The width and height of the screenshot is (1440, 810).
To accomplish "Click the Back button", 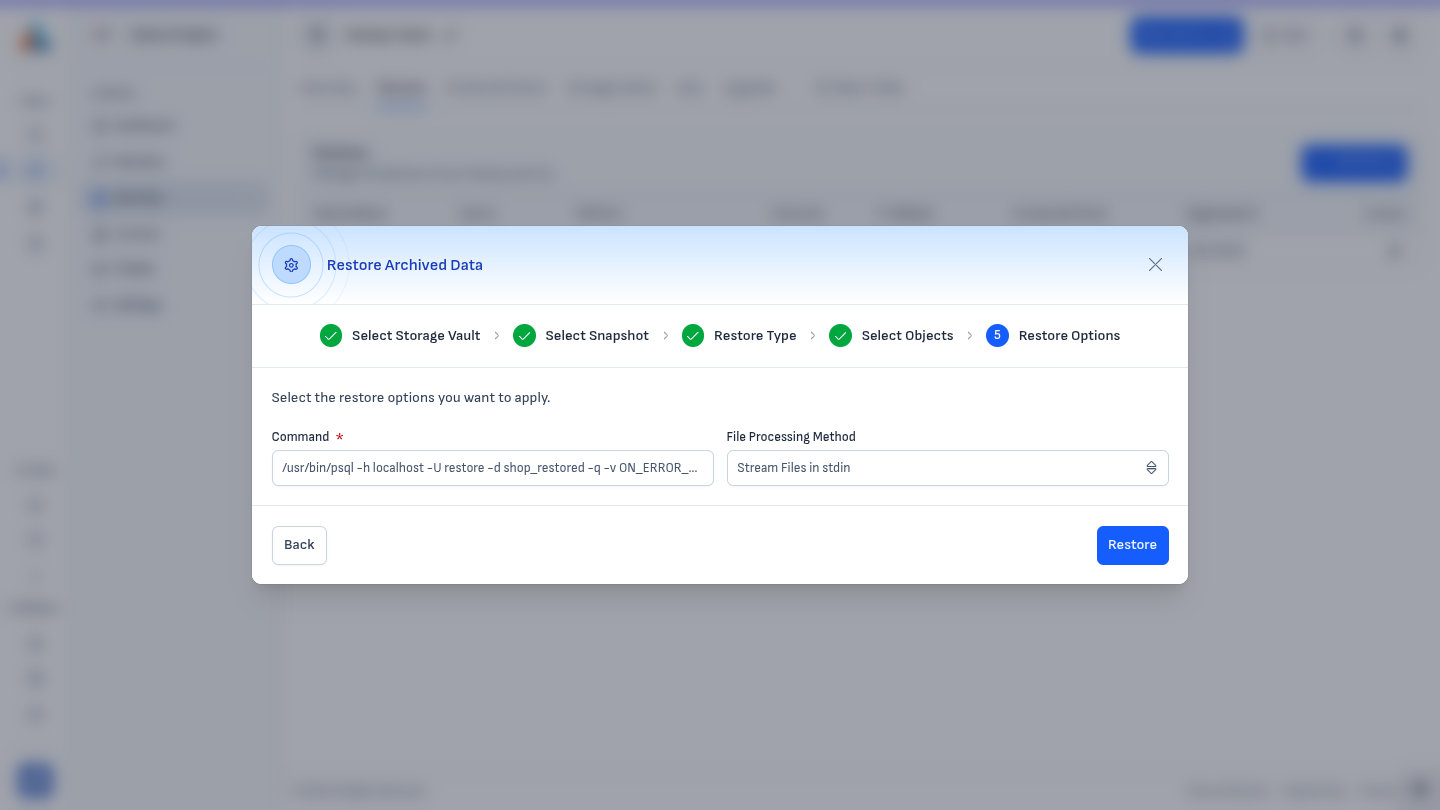I will click(299, 545).
